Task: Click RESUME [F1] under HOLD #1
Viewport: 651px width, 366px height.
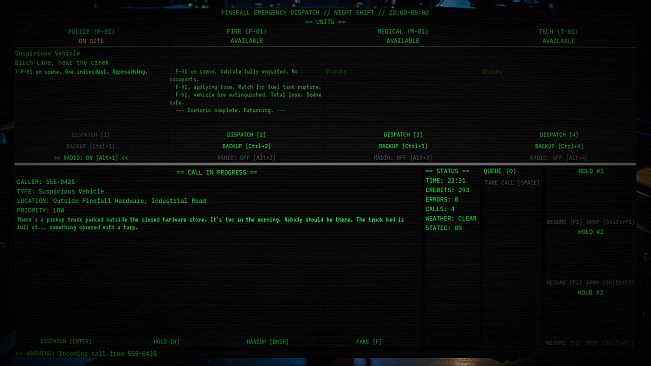Action: pos(564,222)
